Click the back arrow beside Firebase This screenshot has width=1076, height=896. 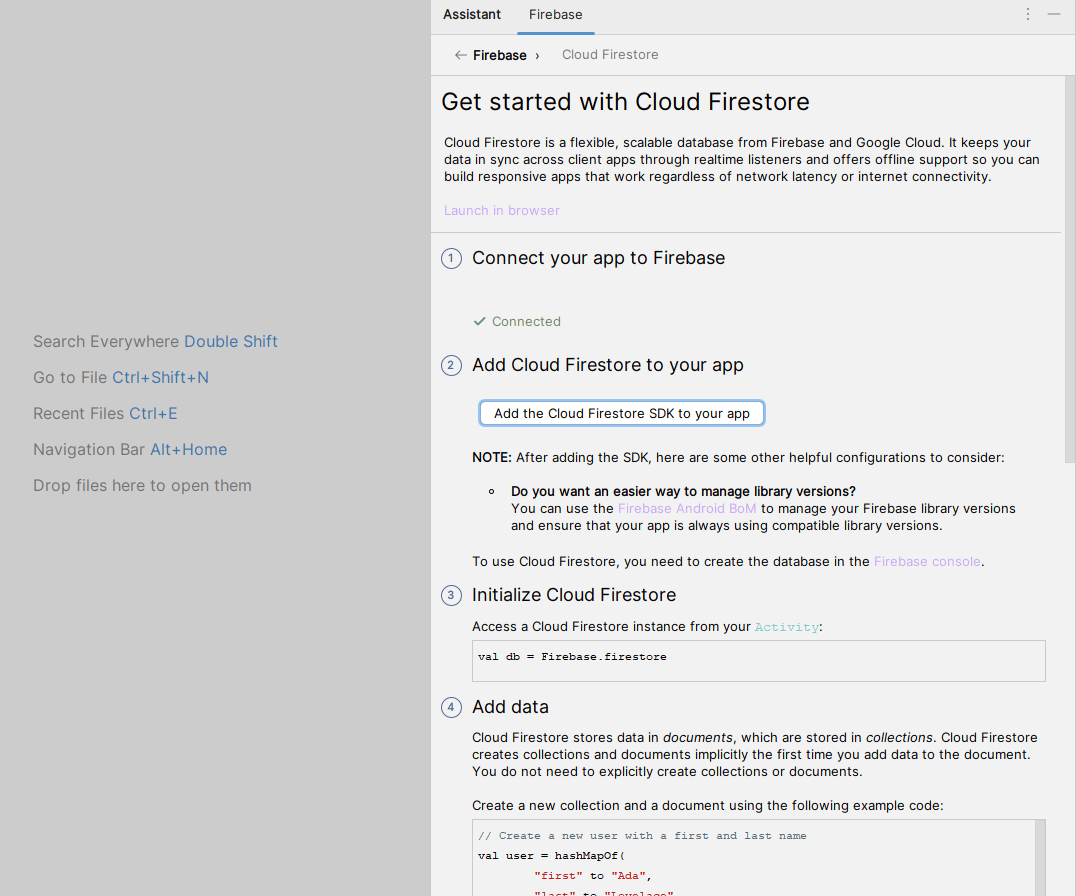pyautogui.click(x=460, y=55)
